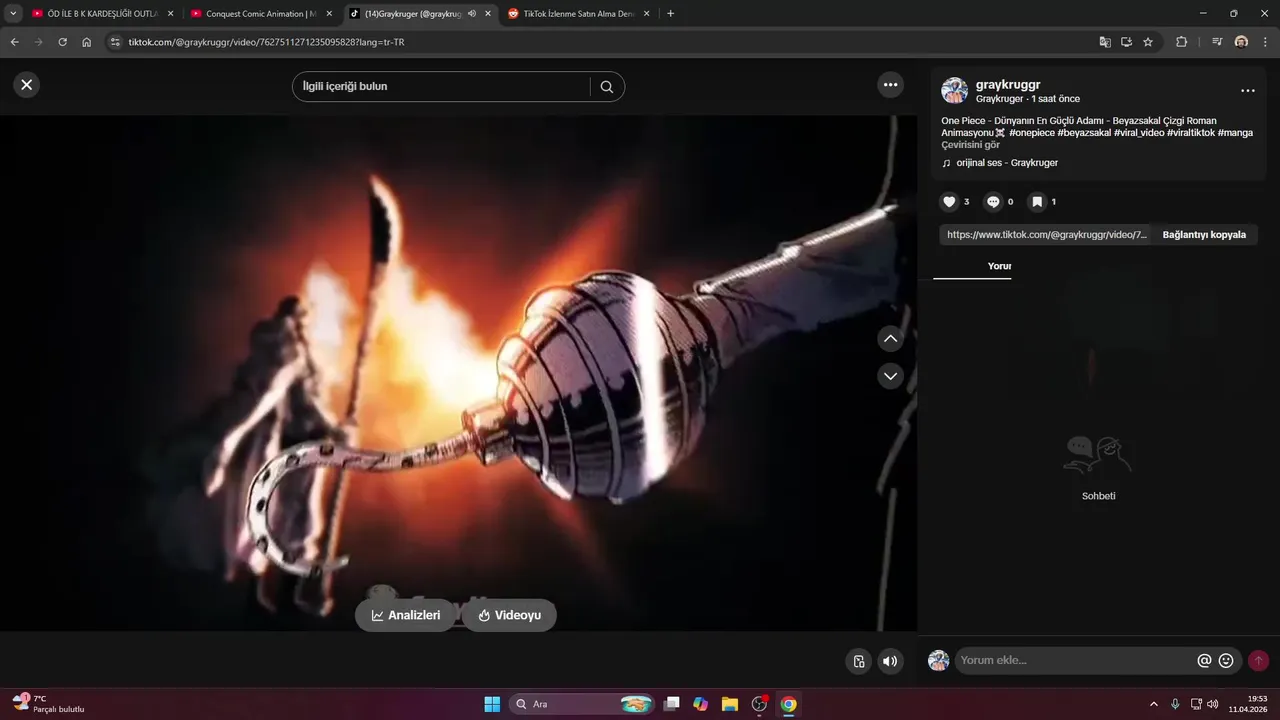Open graykruggr profile avatar
This screenshot has width=1280, height=720.
coord(954,91)
